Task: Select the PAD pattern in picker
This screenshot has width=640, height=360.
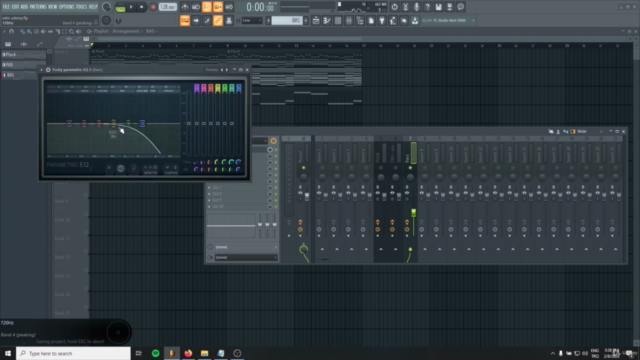Action: point(24,65)
